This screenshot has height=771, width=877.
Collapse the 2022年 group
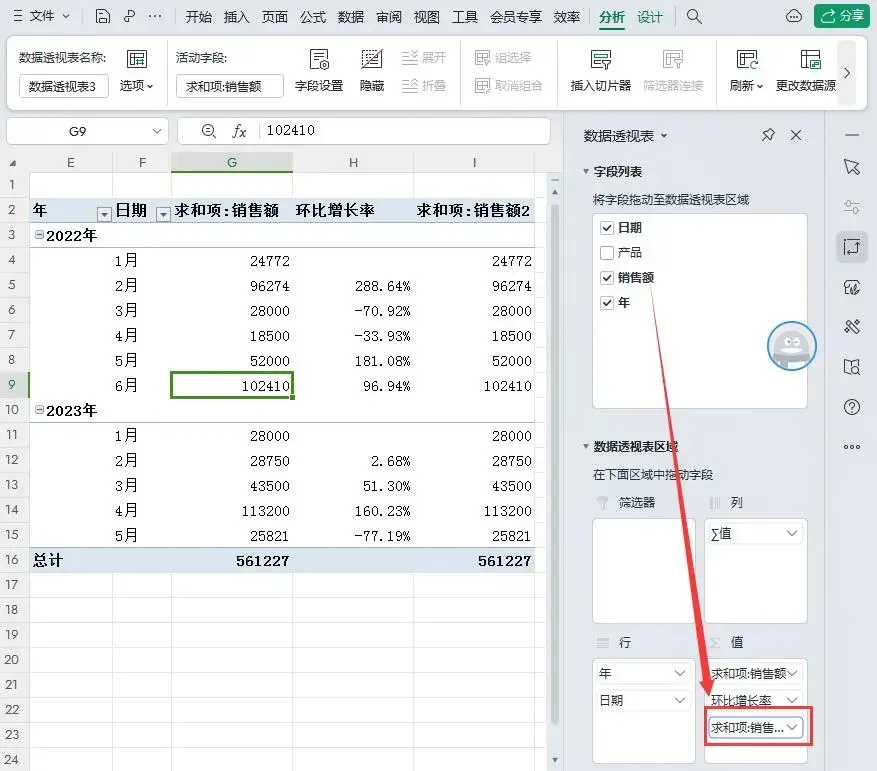[39, 235]
